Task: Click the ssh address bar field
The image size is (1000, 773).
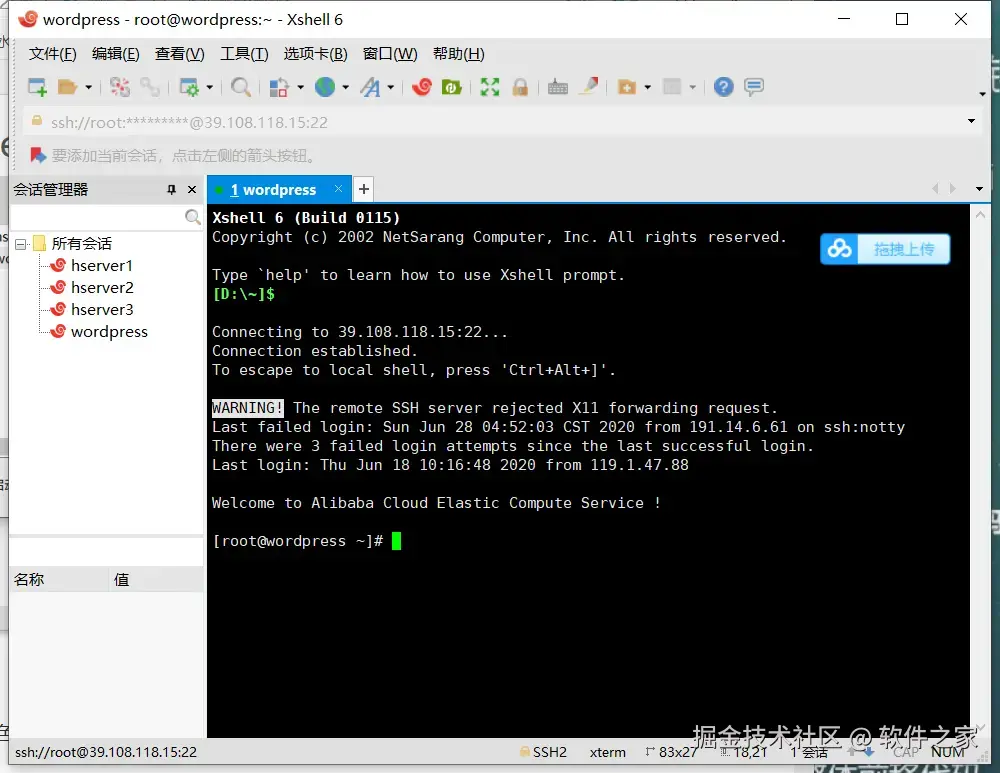Action: point(494,122)
